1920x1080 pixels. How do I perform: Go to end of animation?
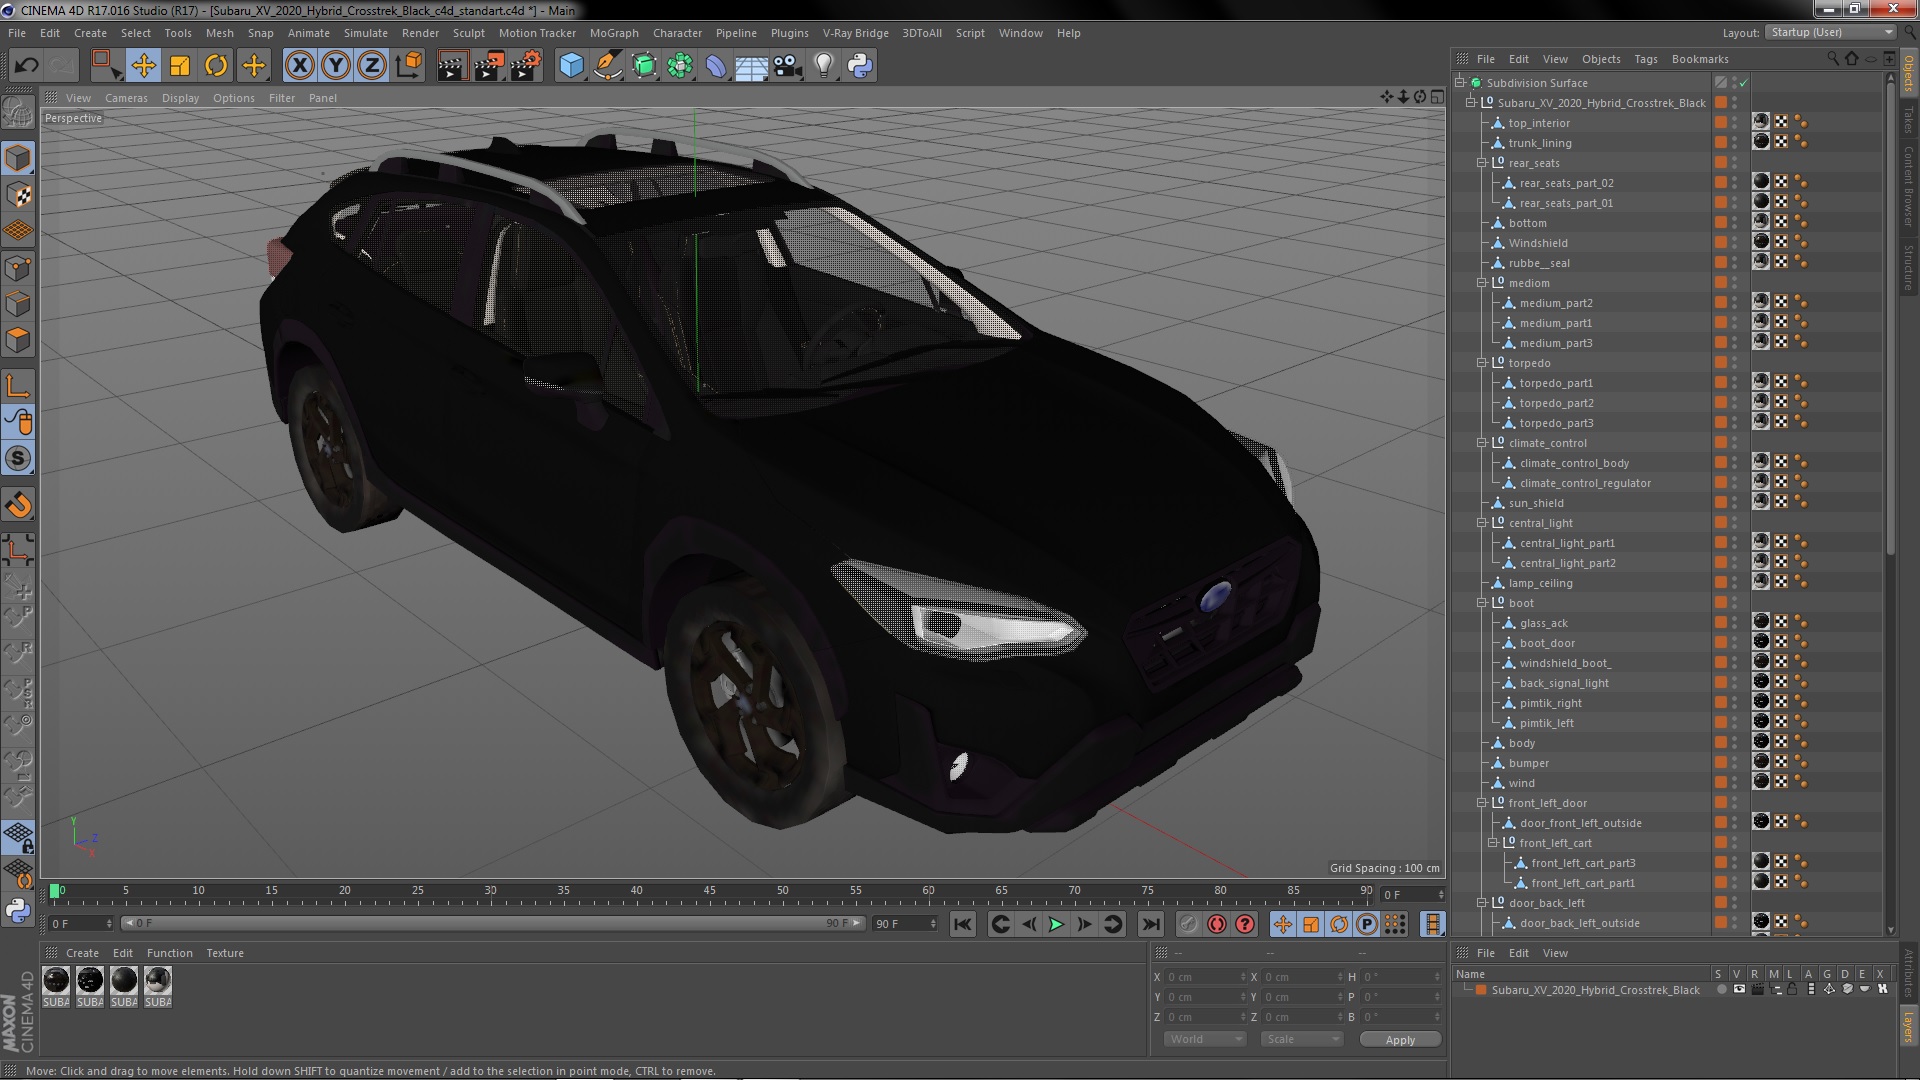point(1150,924)
